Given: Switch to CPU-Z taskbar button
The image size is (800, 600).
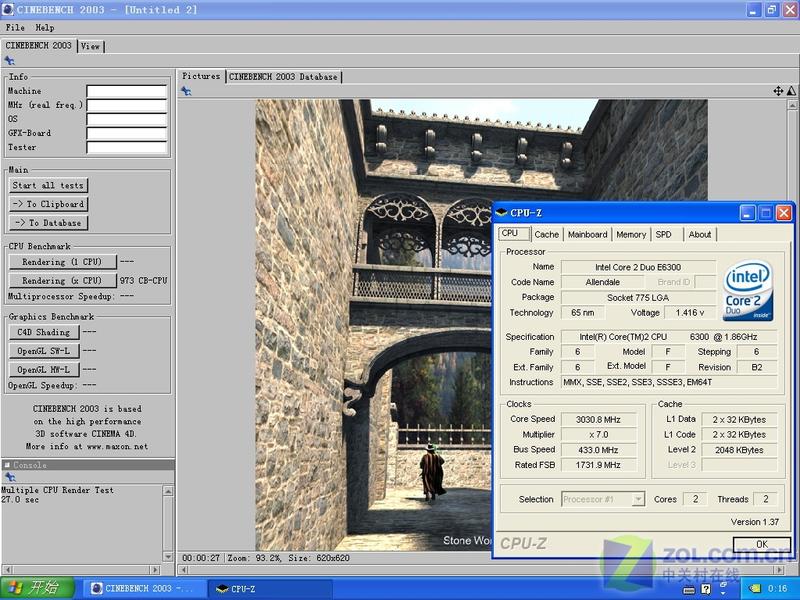Looking at the screenshot, I should (x=269, y=588).
